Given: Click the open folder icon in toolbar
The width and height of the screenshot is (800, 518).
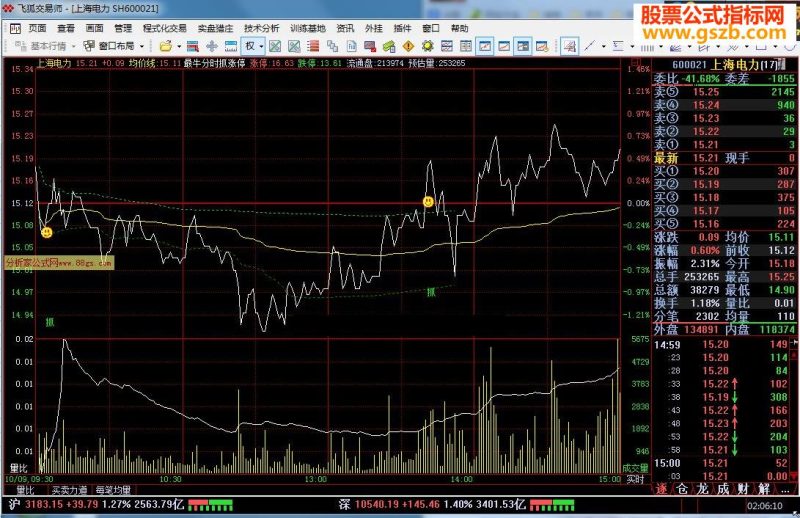Looking at the screenshot, I should click(165, 46).
